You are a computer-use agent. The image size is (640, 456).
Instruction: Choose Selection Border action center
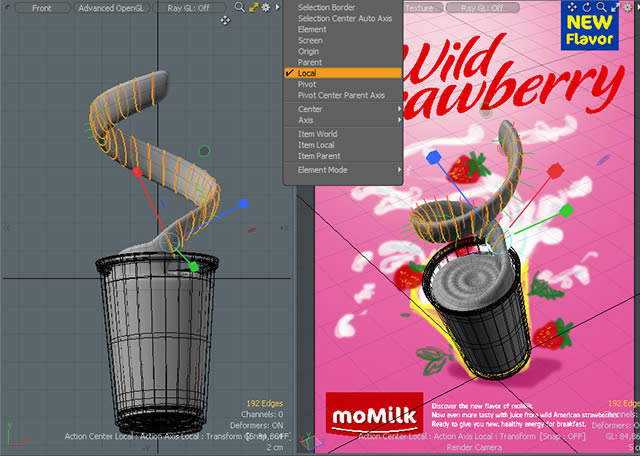click(343, 7)
